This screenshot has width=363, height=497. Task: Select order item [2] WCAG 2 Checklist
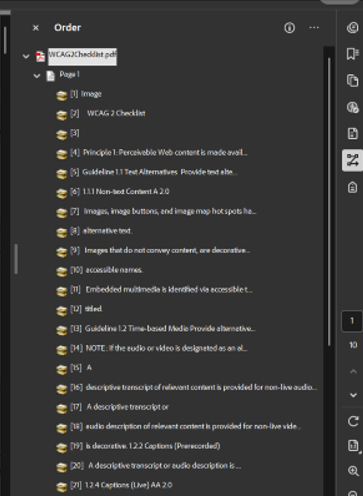108,113
